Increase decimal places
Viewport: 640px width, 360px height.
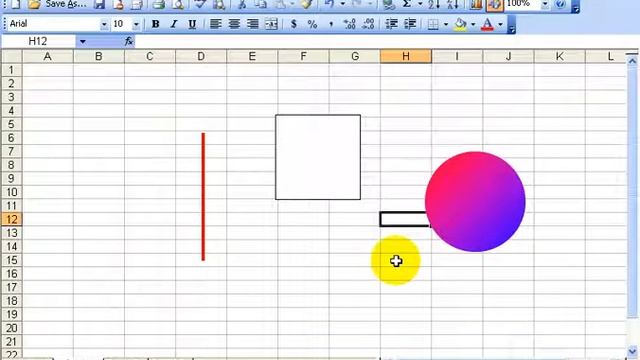tap(349, 24)
